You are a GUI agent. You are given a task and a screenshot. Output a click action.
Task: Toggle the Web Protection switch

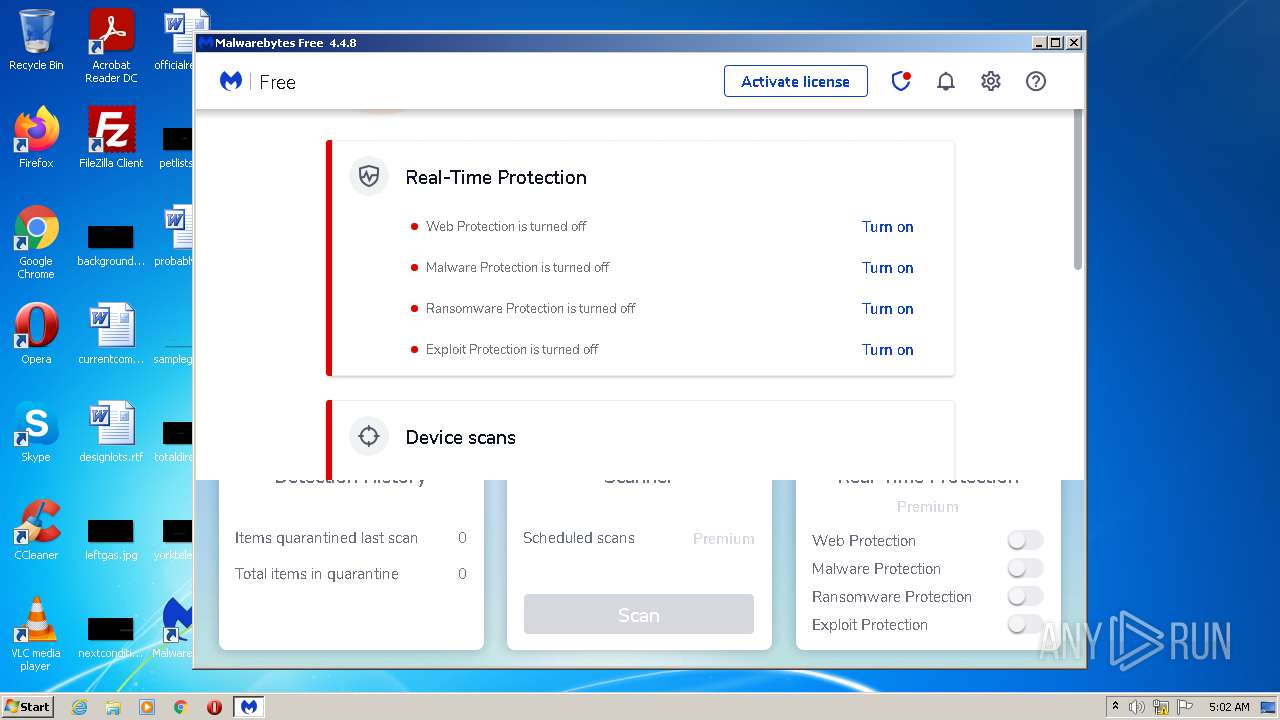(1025, 540)
